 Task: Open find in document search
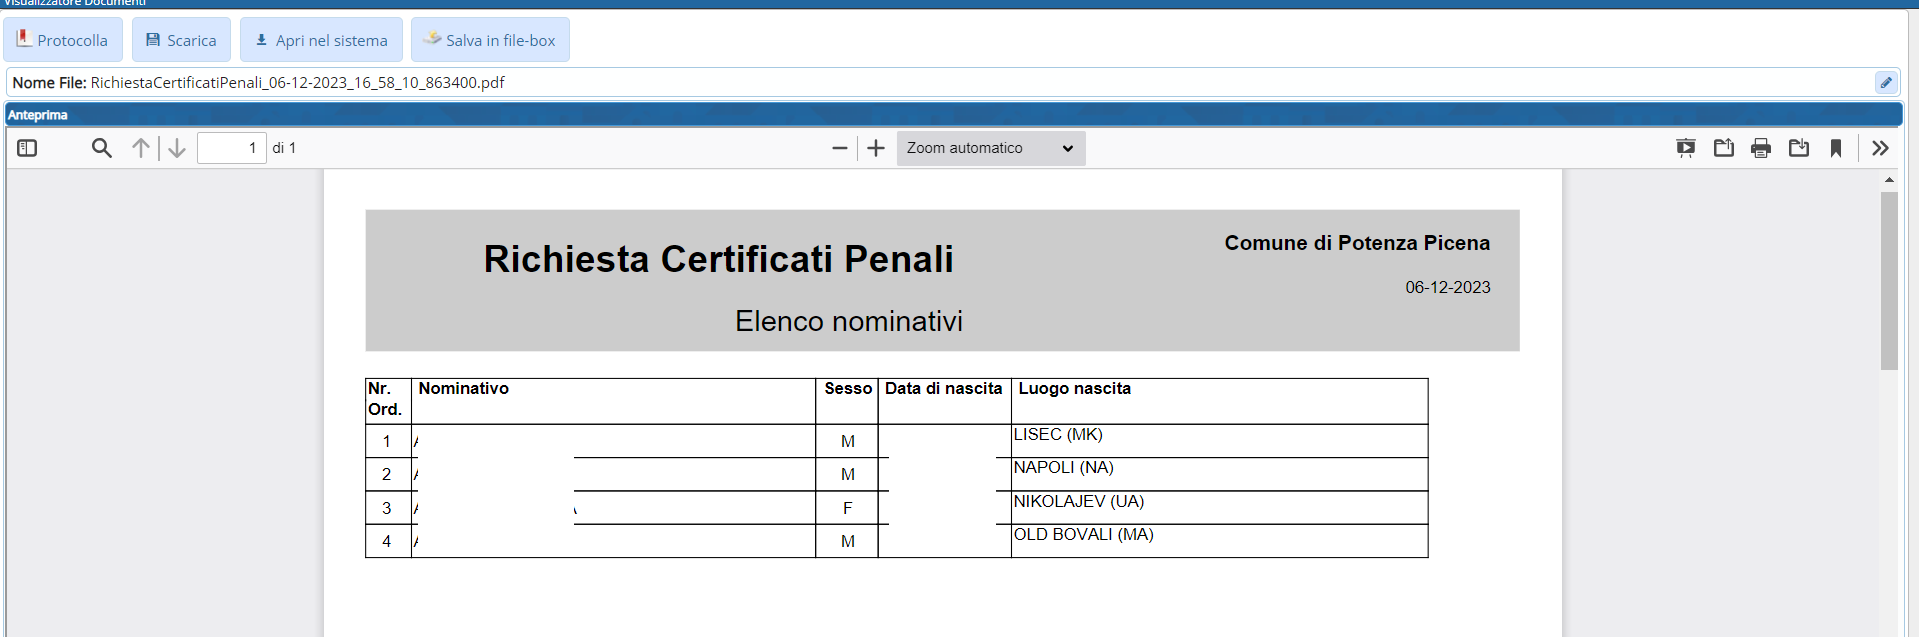click(101, 148)
